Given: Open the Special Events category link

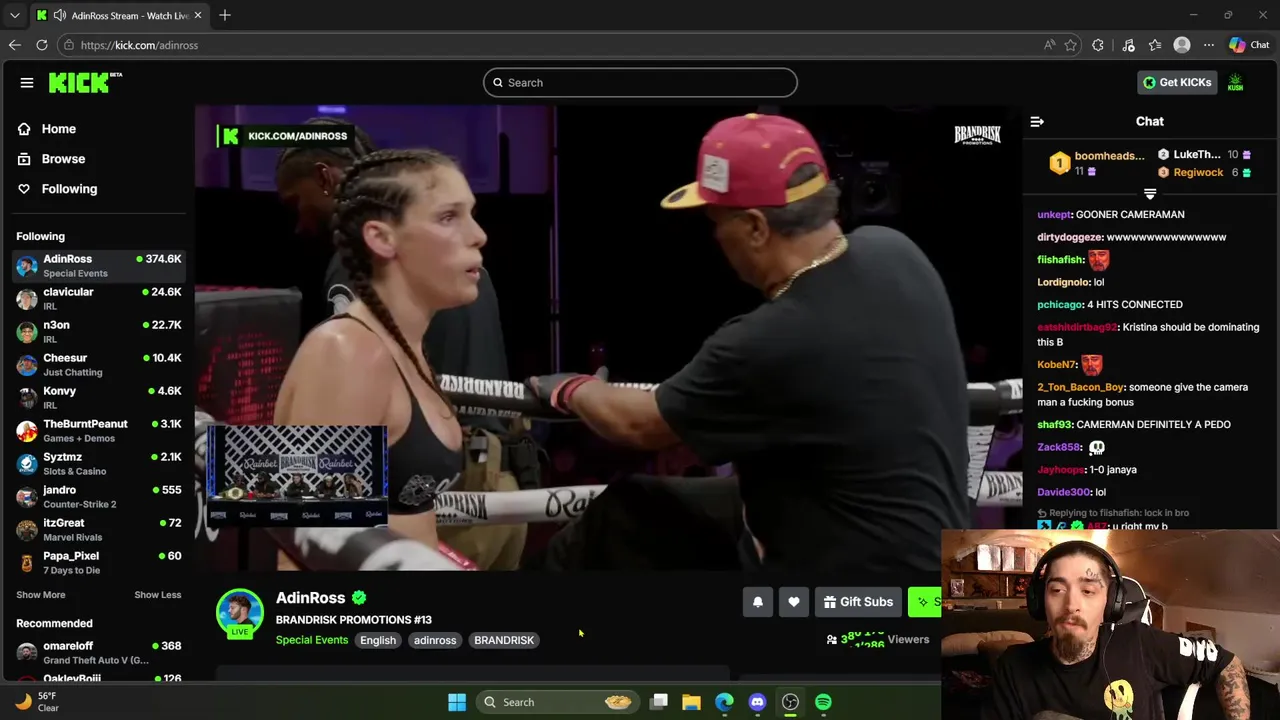Looking at the screenshot, I should (312, 640).
